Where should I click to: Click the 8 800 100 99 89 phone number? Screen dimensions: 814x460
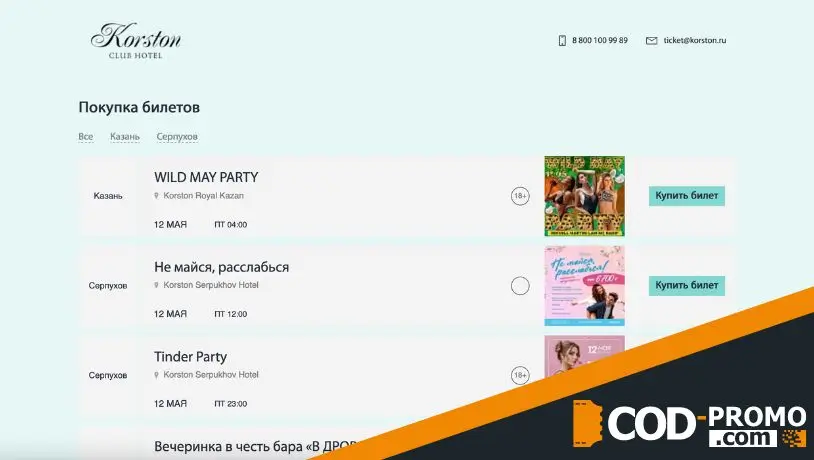(x=600, y=40)
